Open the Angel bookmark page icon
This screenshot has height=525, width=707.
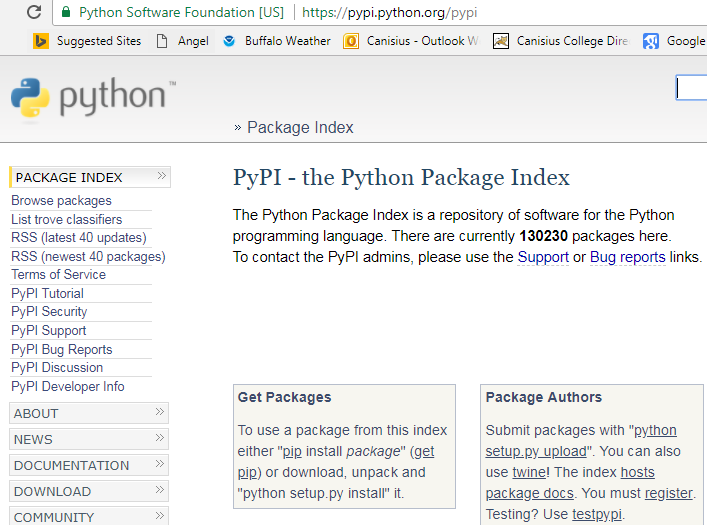(x=161, y=41)
